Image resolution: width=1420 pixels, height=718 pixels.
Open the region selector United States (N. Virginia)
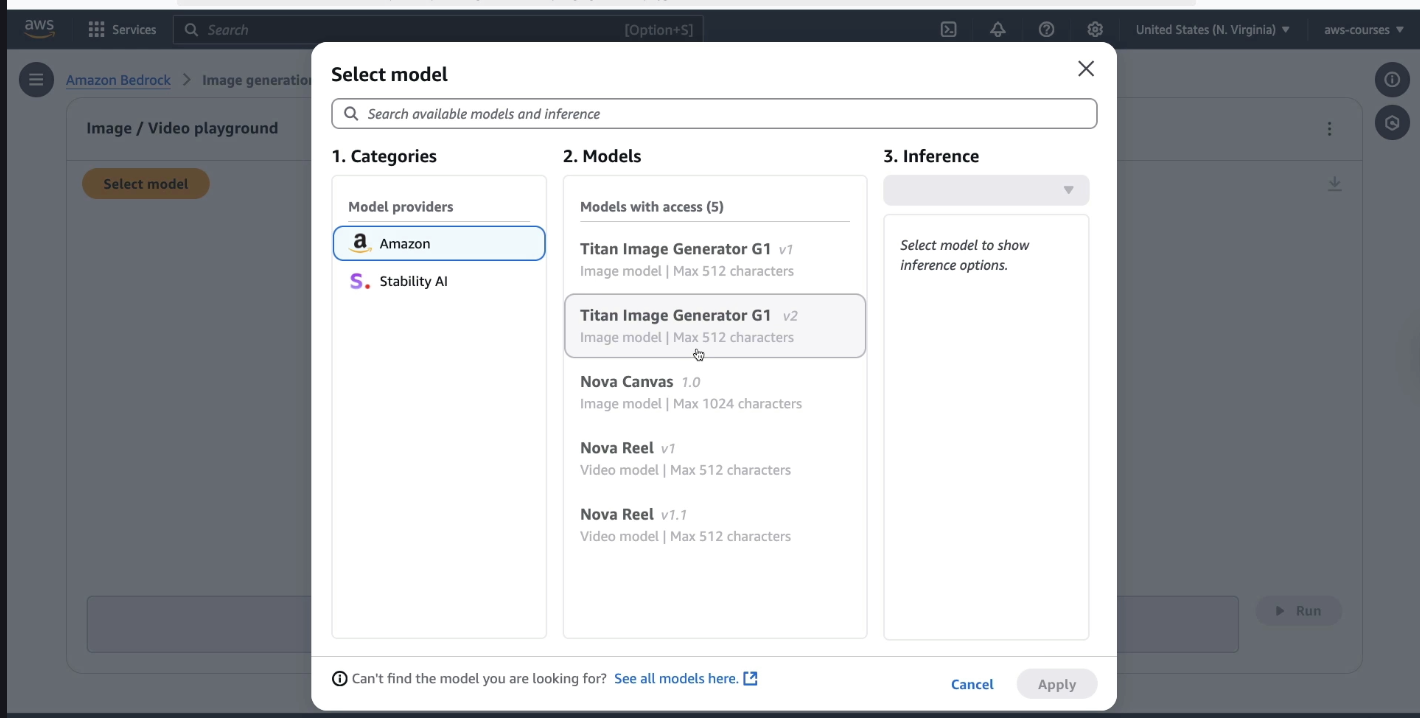point(1212,30)
